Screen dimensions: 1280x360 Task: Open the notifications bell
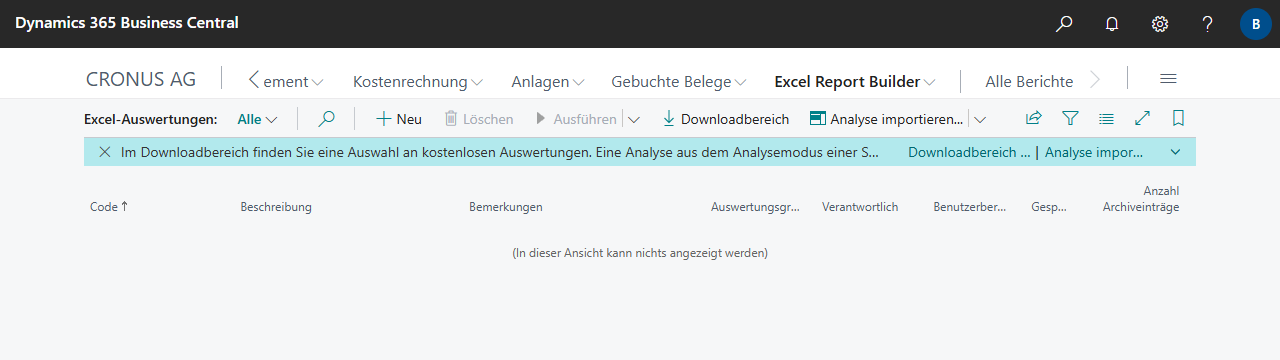1112,24
